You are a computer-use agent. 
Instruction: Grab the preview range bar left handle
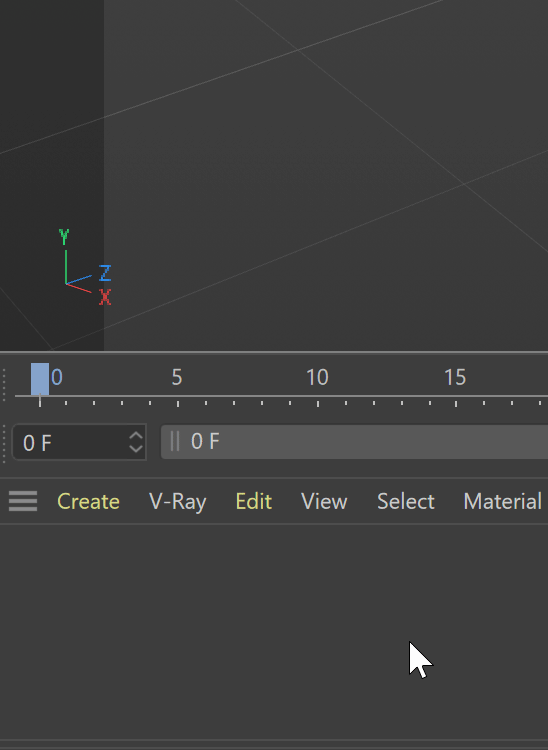click(x=175, y=441)
